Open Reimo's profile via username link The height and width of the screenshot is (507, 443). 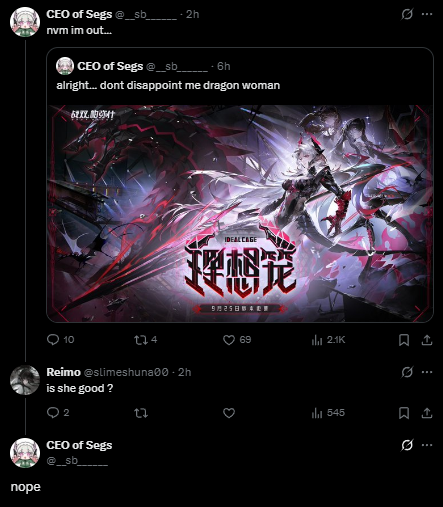(x=126, y=372)
